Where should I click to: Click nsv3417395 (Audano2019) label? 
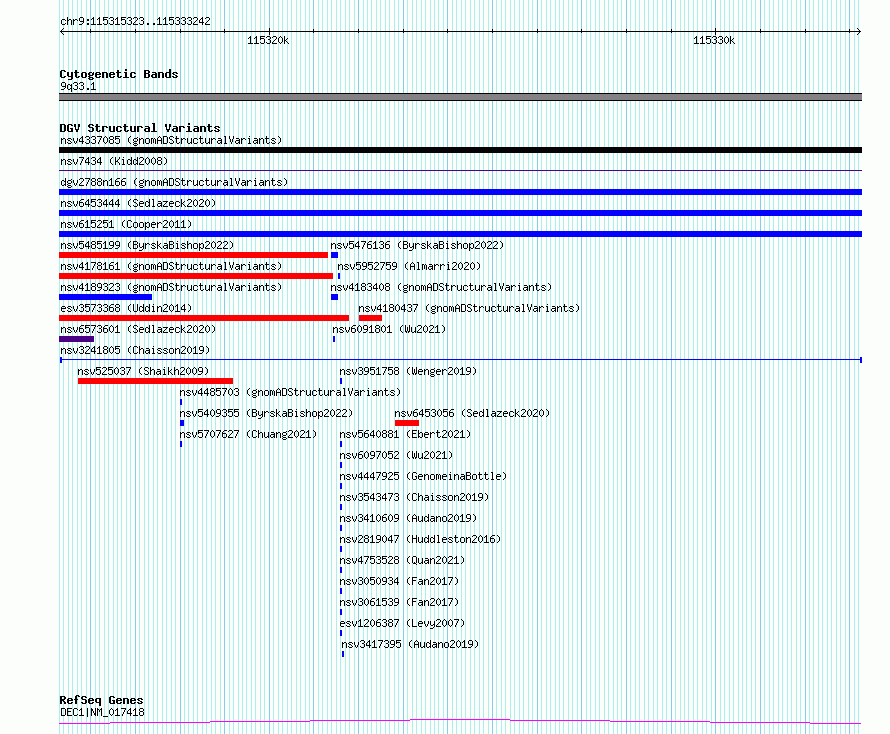coord(410,644)
